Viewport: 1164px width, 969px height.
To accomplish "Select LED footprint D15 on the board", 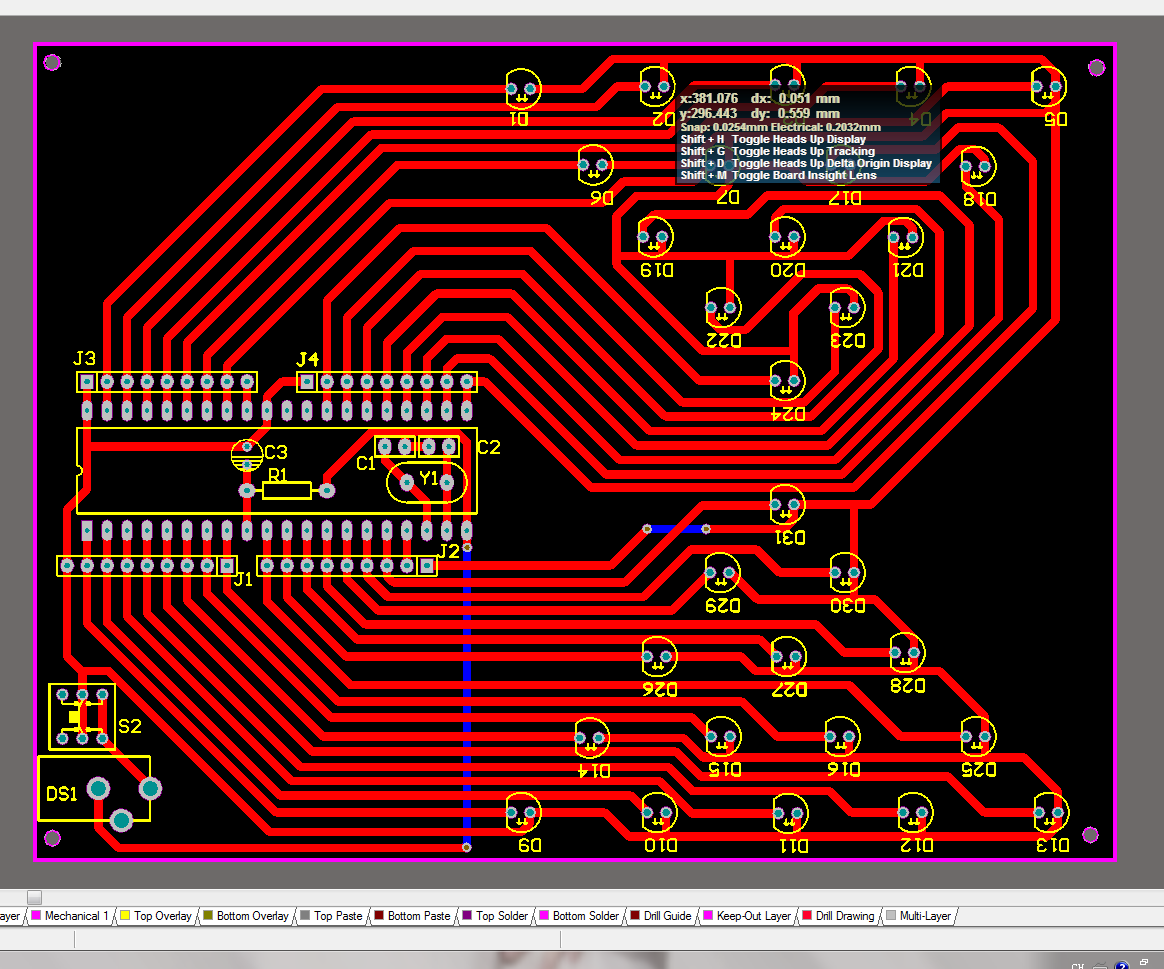I will [723, 737].
